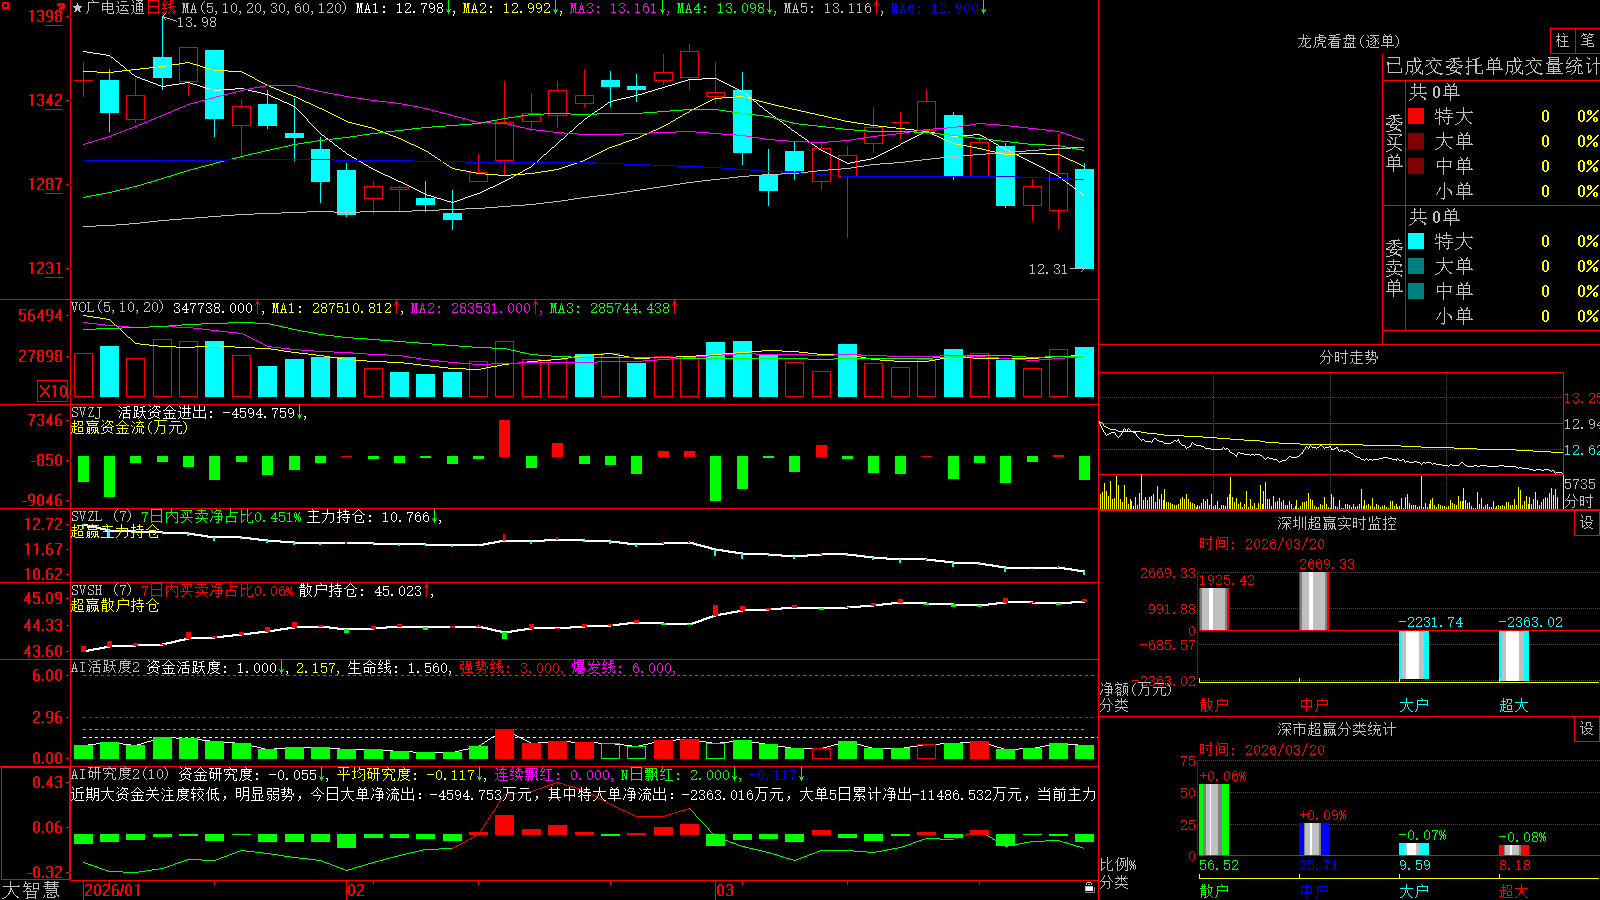This screenshot has width=1600, height=900.
Task: Click the MA1: 12.798 value
Action: point(399,8)
